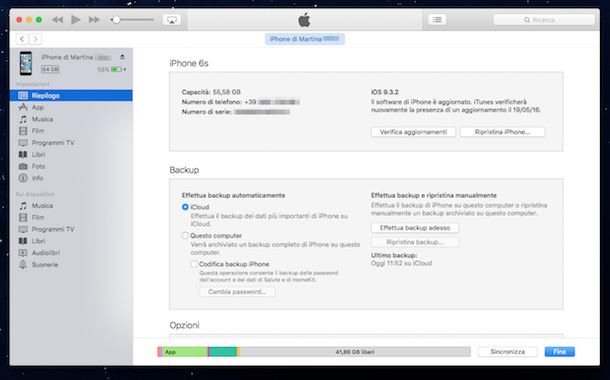
Task: Click the Cambia password button
Action: click(x=237, y=292)
